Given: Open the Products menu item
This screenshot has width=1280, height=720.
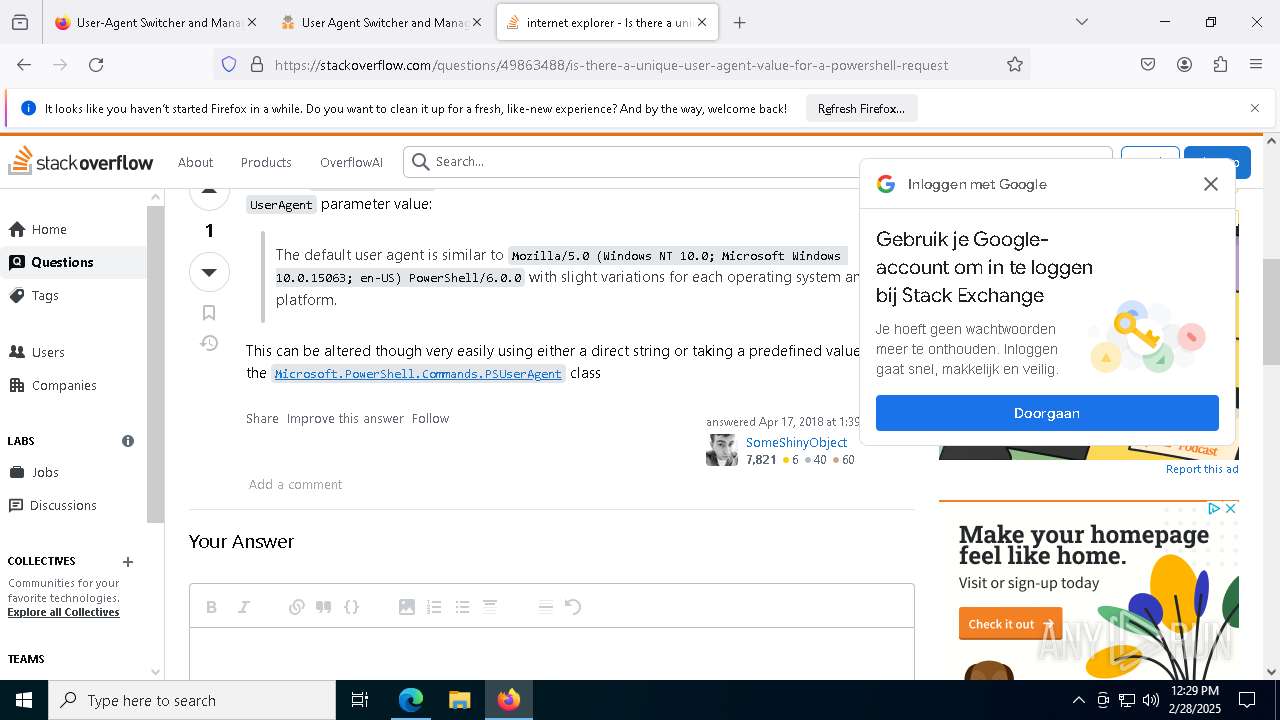Looking at the screenshot, I should [266, 162].
